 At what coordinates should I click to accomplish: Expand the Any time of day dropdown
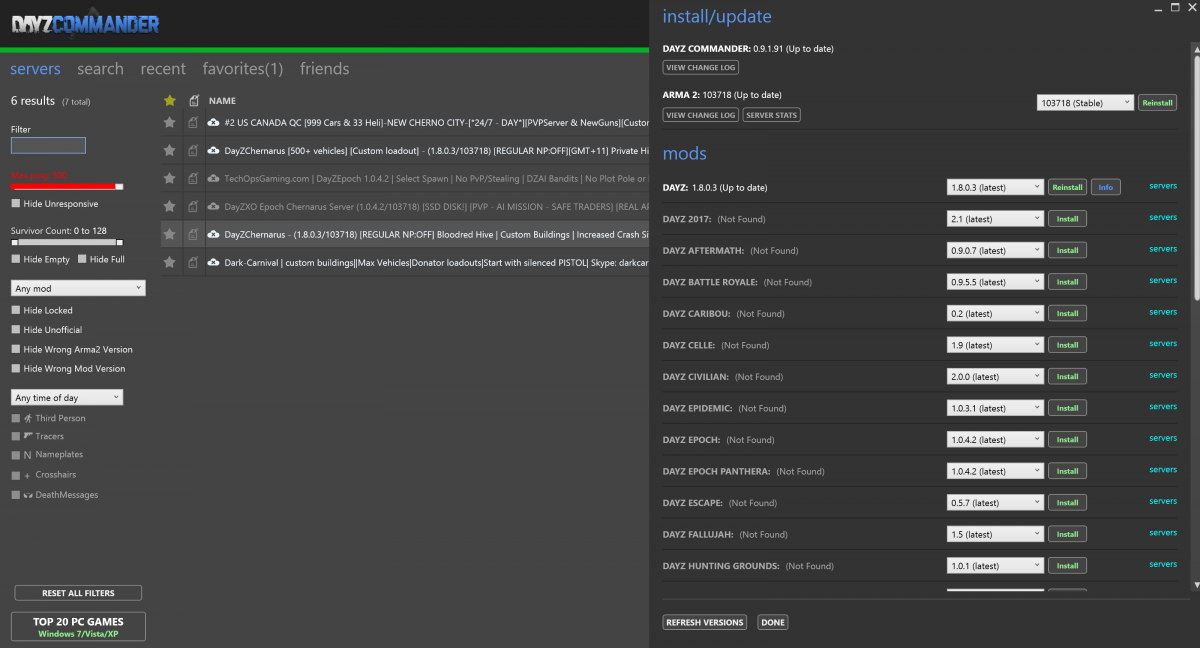point(67,398)
